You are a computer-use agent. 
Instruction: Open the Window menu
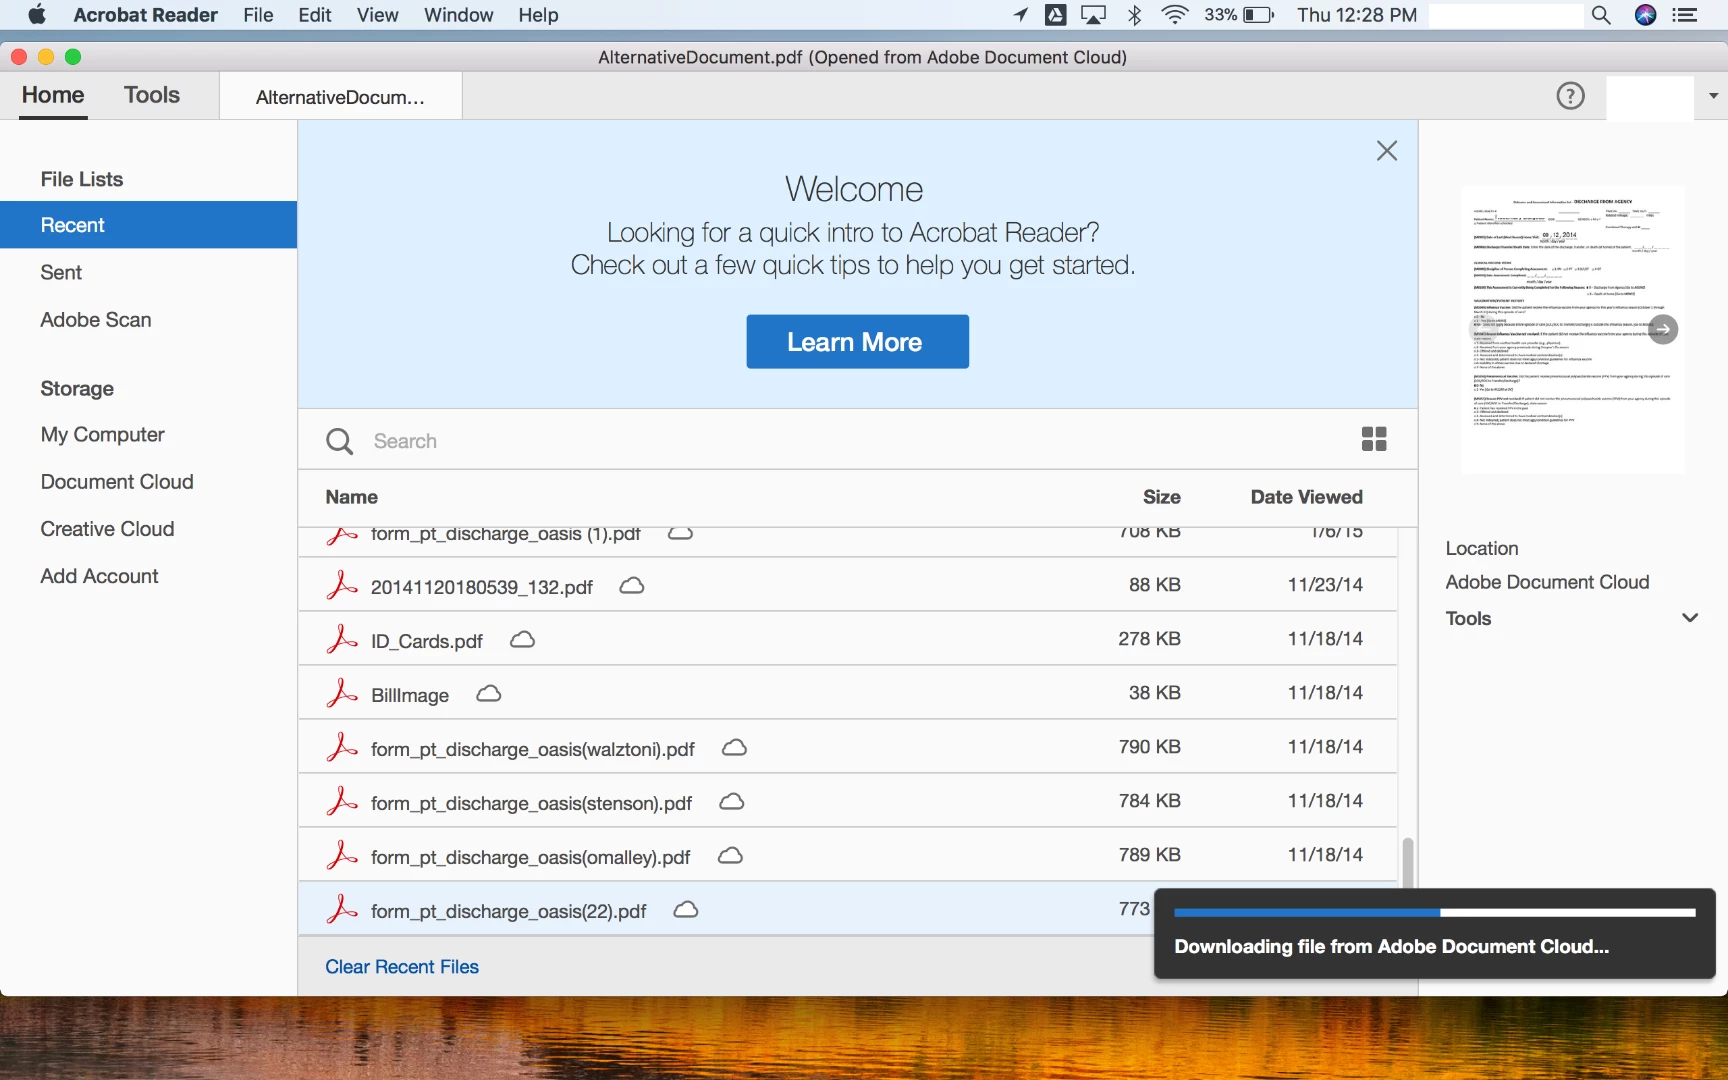click(x=459, y=15)
